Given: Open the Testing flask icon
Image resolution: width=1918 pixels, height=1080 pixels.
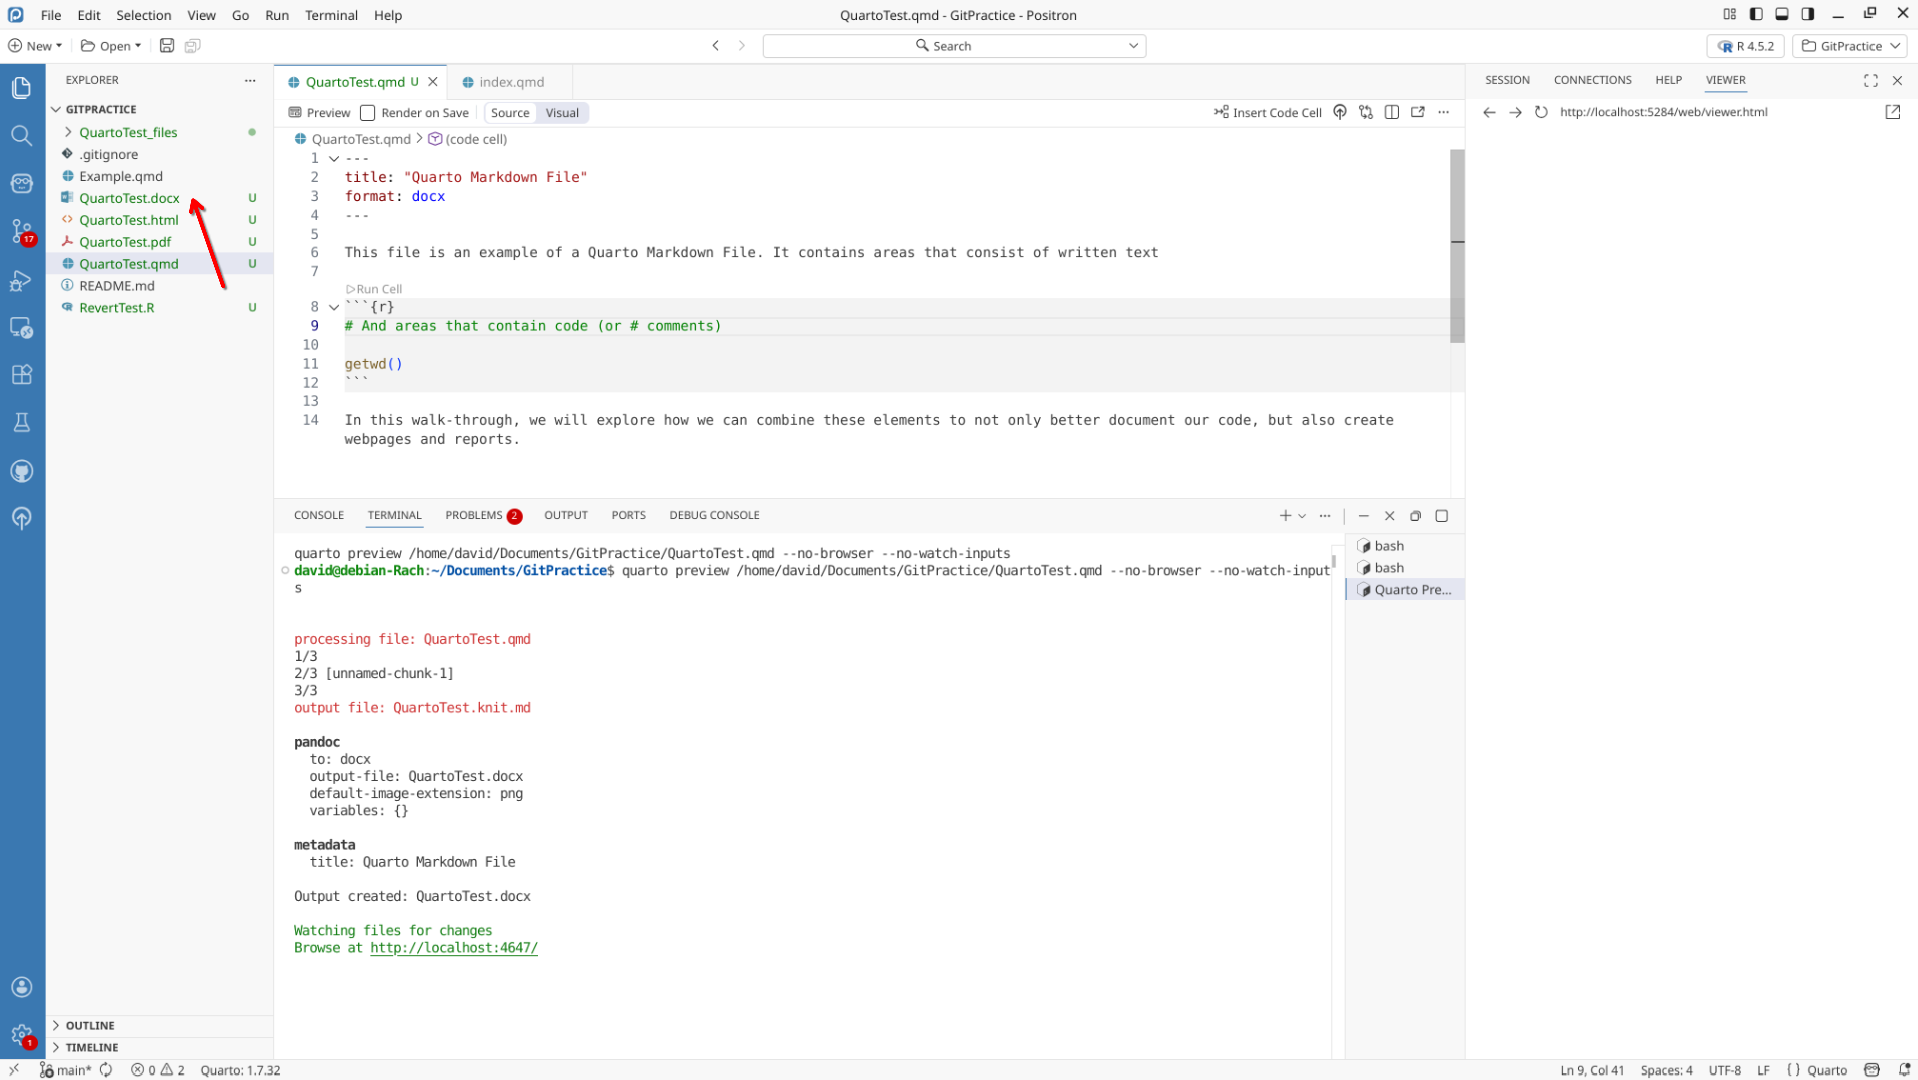Looking at the screenshot, I should pyautogui.click(x=22, y=423).
